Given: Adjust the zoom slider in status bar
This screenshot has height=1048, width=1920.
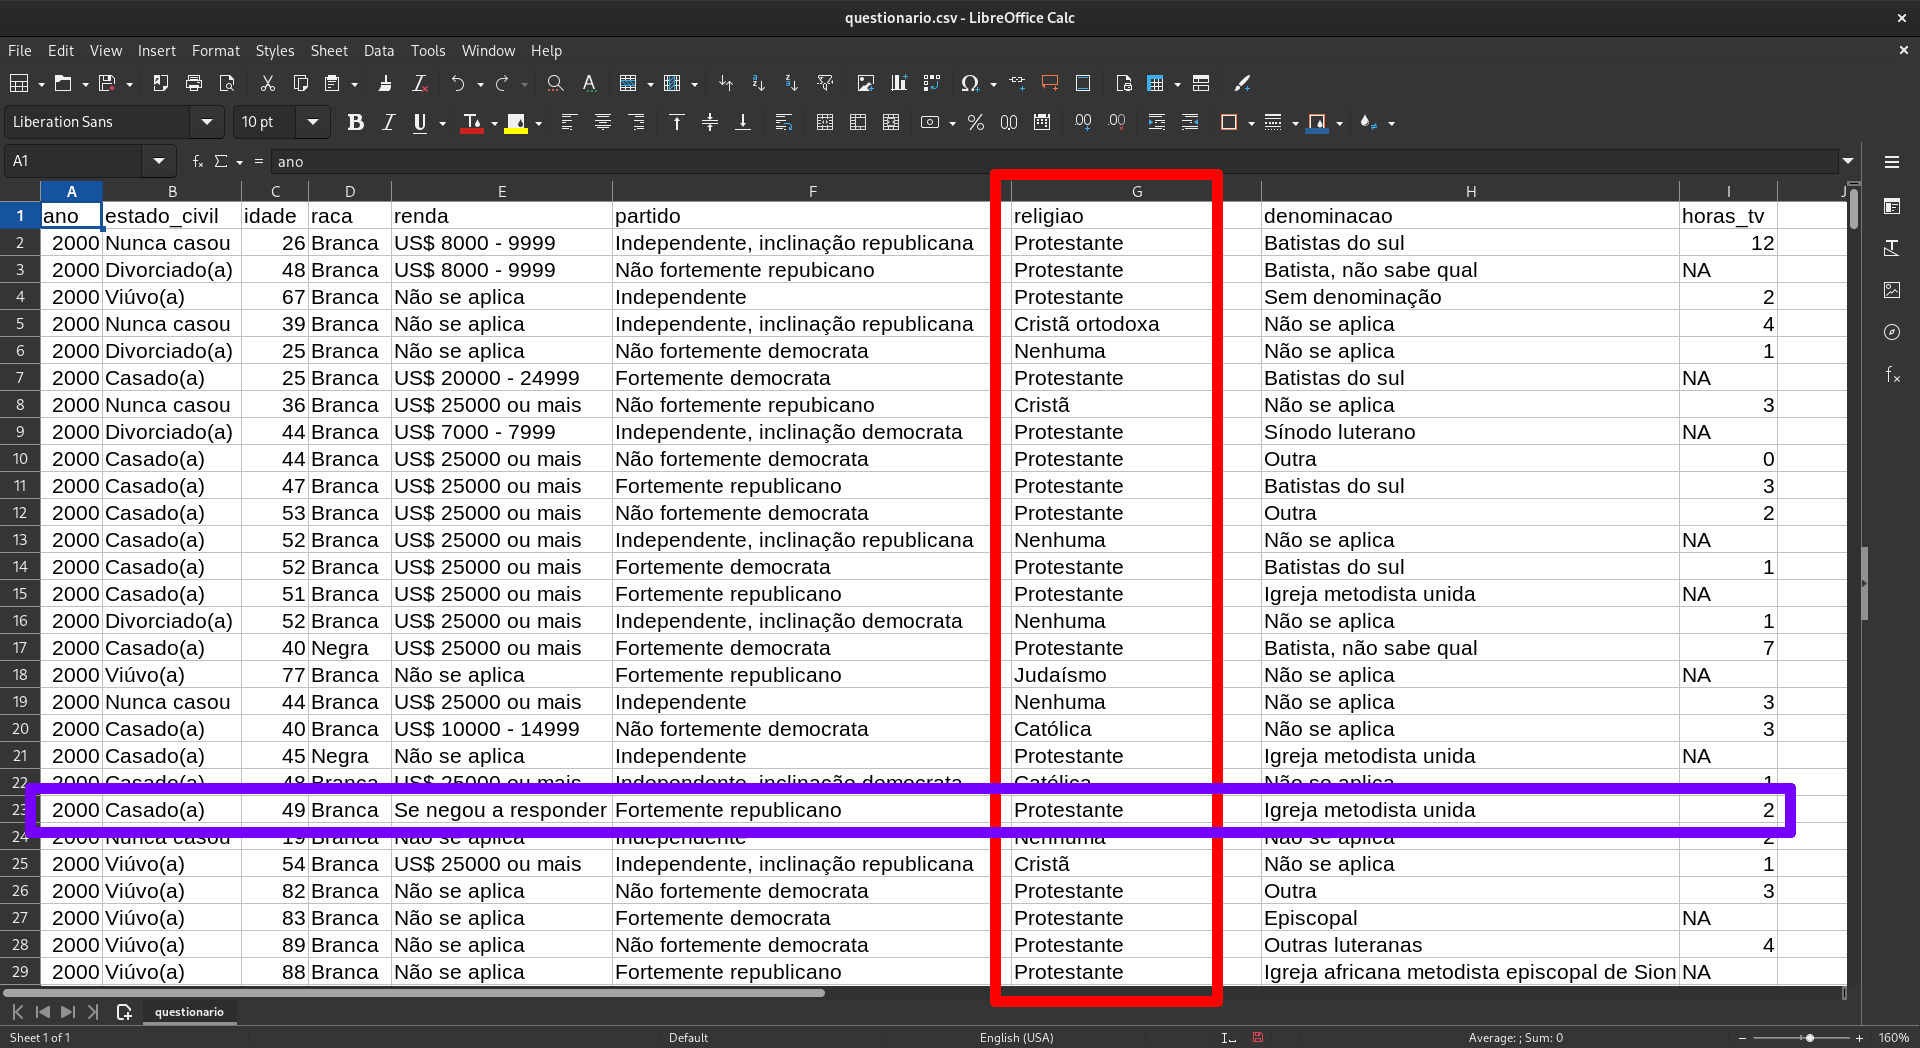Looking at the screenshot, I should coord(1809,1038).
